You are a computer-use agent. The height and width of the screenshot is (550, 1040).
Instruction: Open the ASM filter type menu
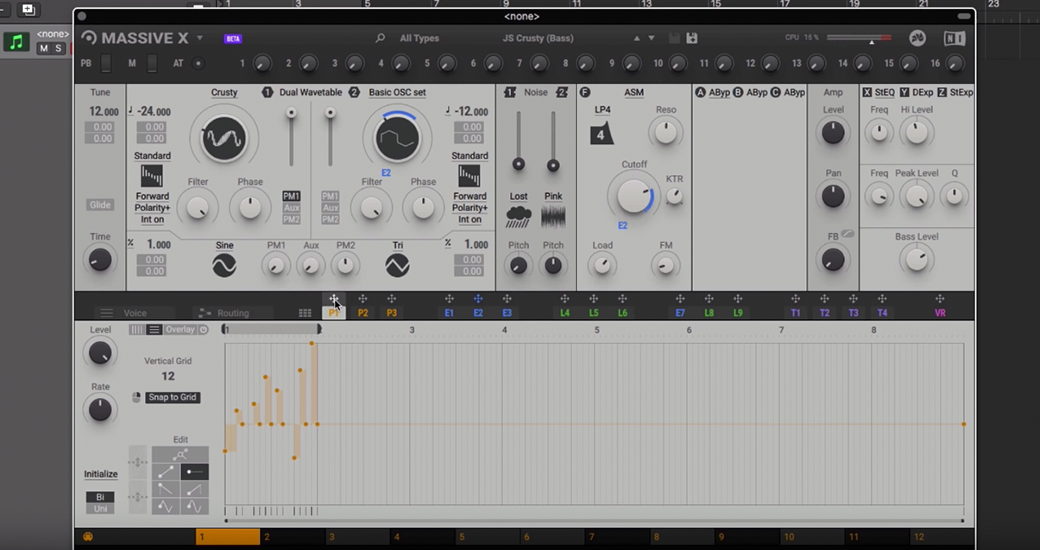pos(633,92)
